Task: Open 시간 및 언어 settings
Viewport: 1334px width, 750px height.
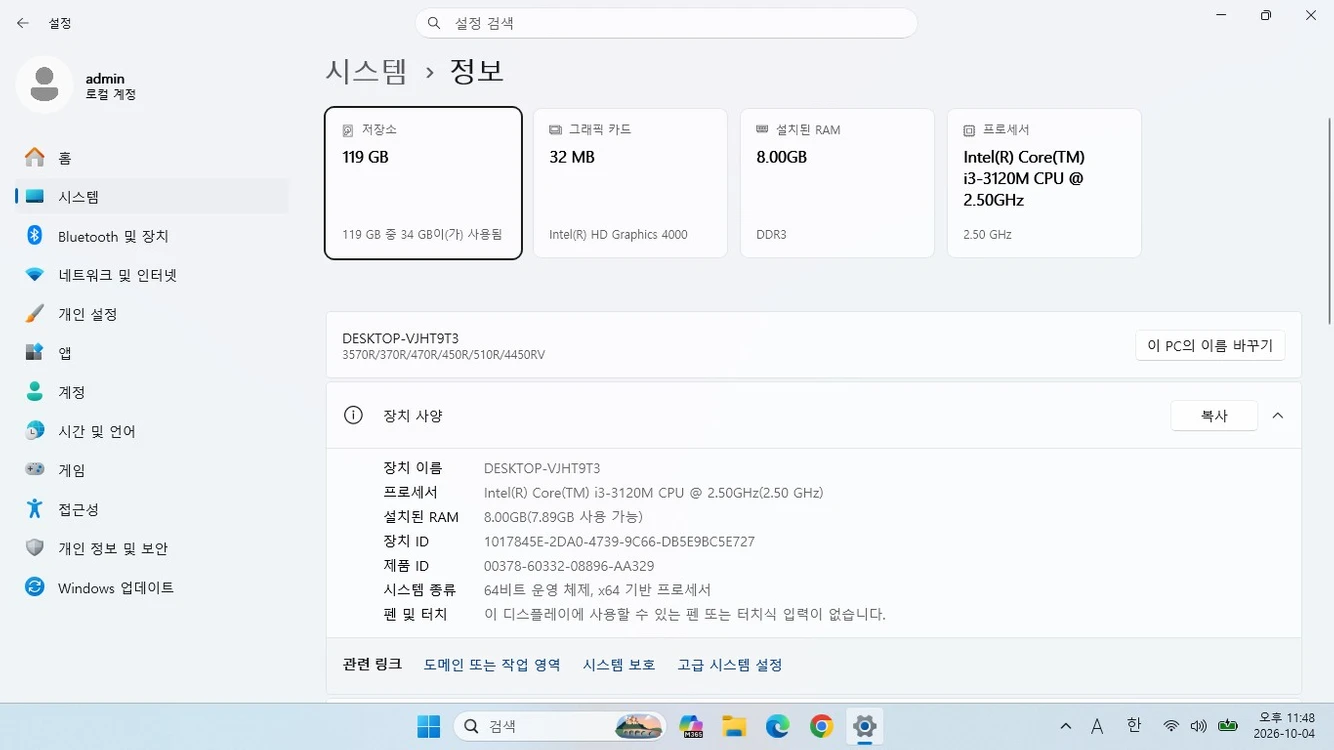Action: [x=152, y=431]
